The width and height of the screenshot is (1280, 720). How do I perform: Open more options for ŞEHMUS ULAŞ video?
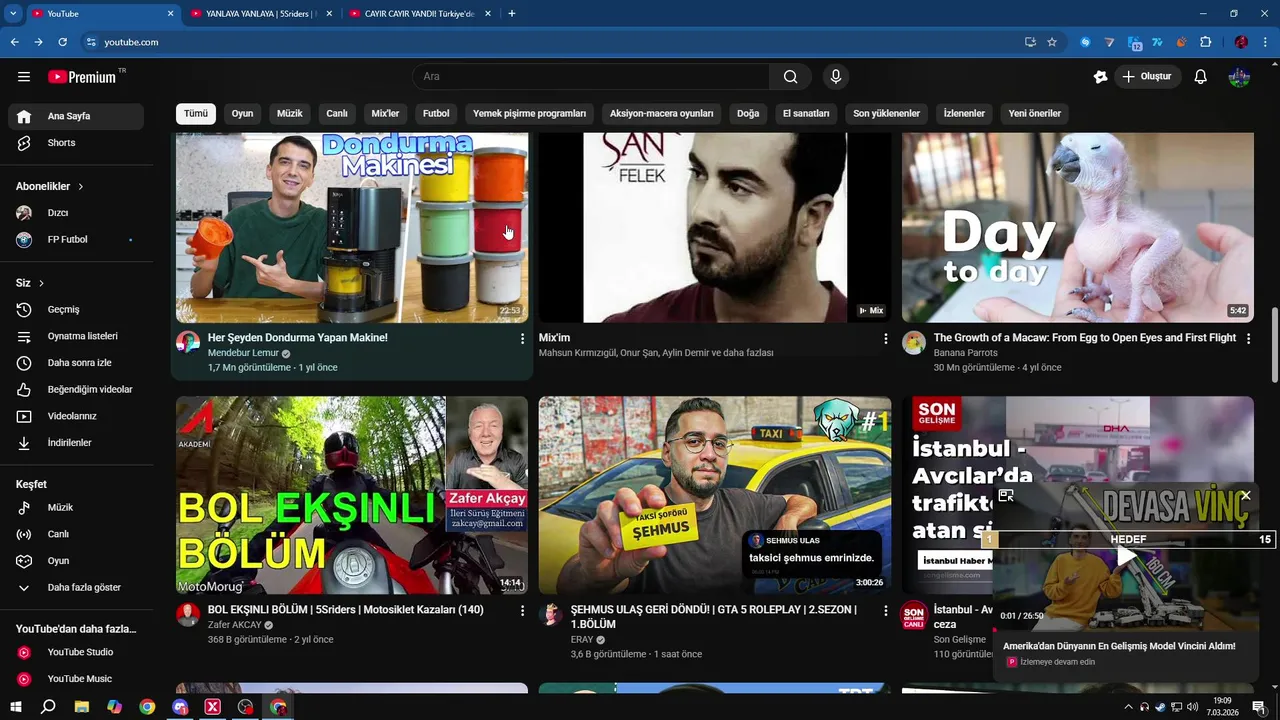tap(885, 610)
